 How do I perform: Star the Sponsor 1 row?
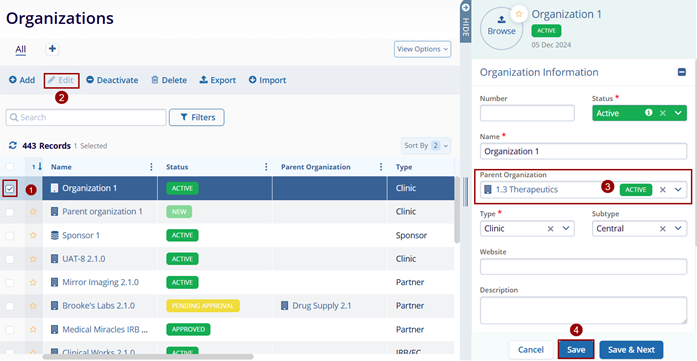tap(33, 235)
